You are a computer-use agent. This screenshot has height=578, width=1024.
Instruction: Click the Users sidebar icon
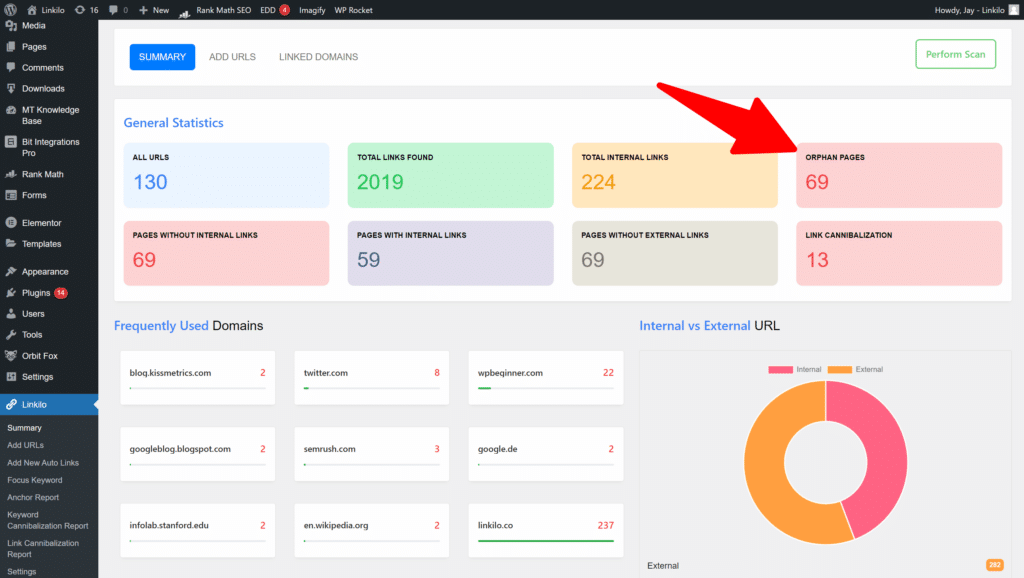point(11,313)
